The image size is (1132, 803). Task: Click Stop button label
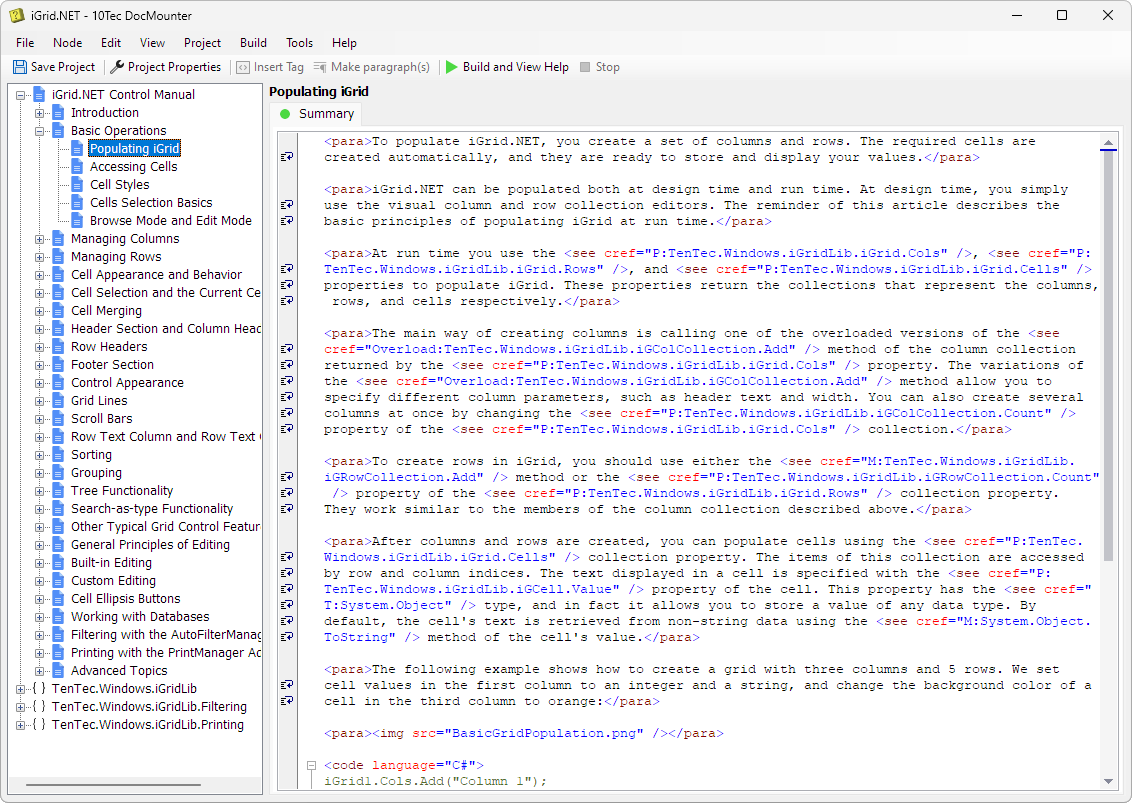click(x=608, y=67)
